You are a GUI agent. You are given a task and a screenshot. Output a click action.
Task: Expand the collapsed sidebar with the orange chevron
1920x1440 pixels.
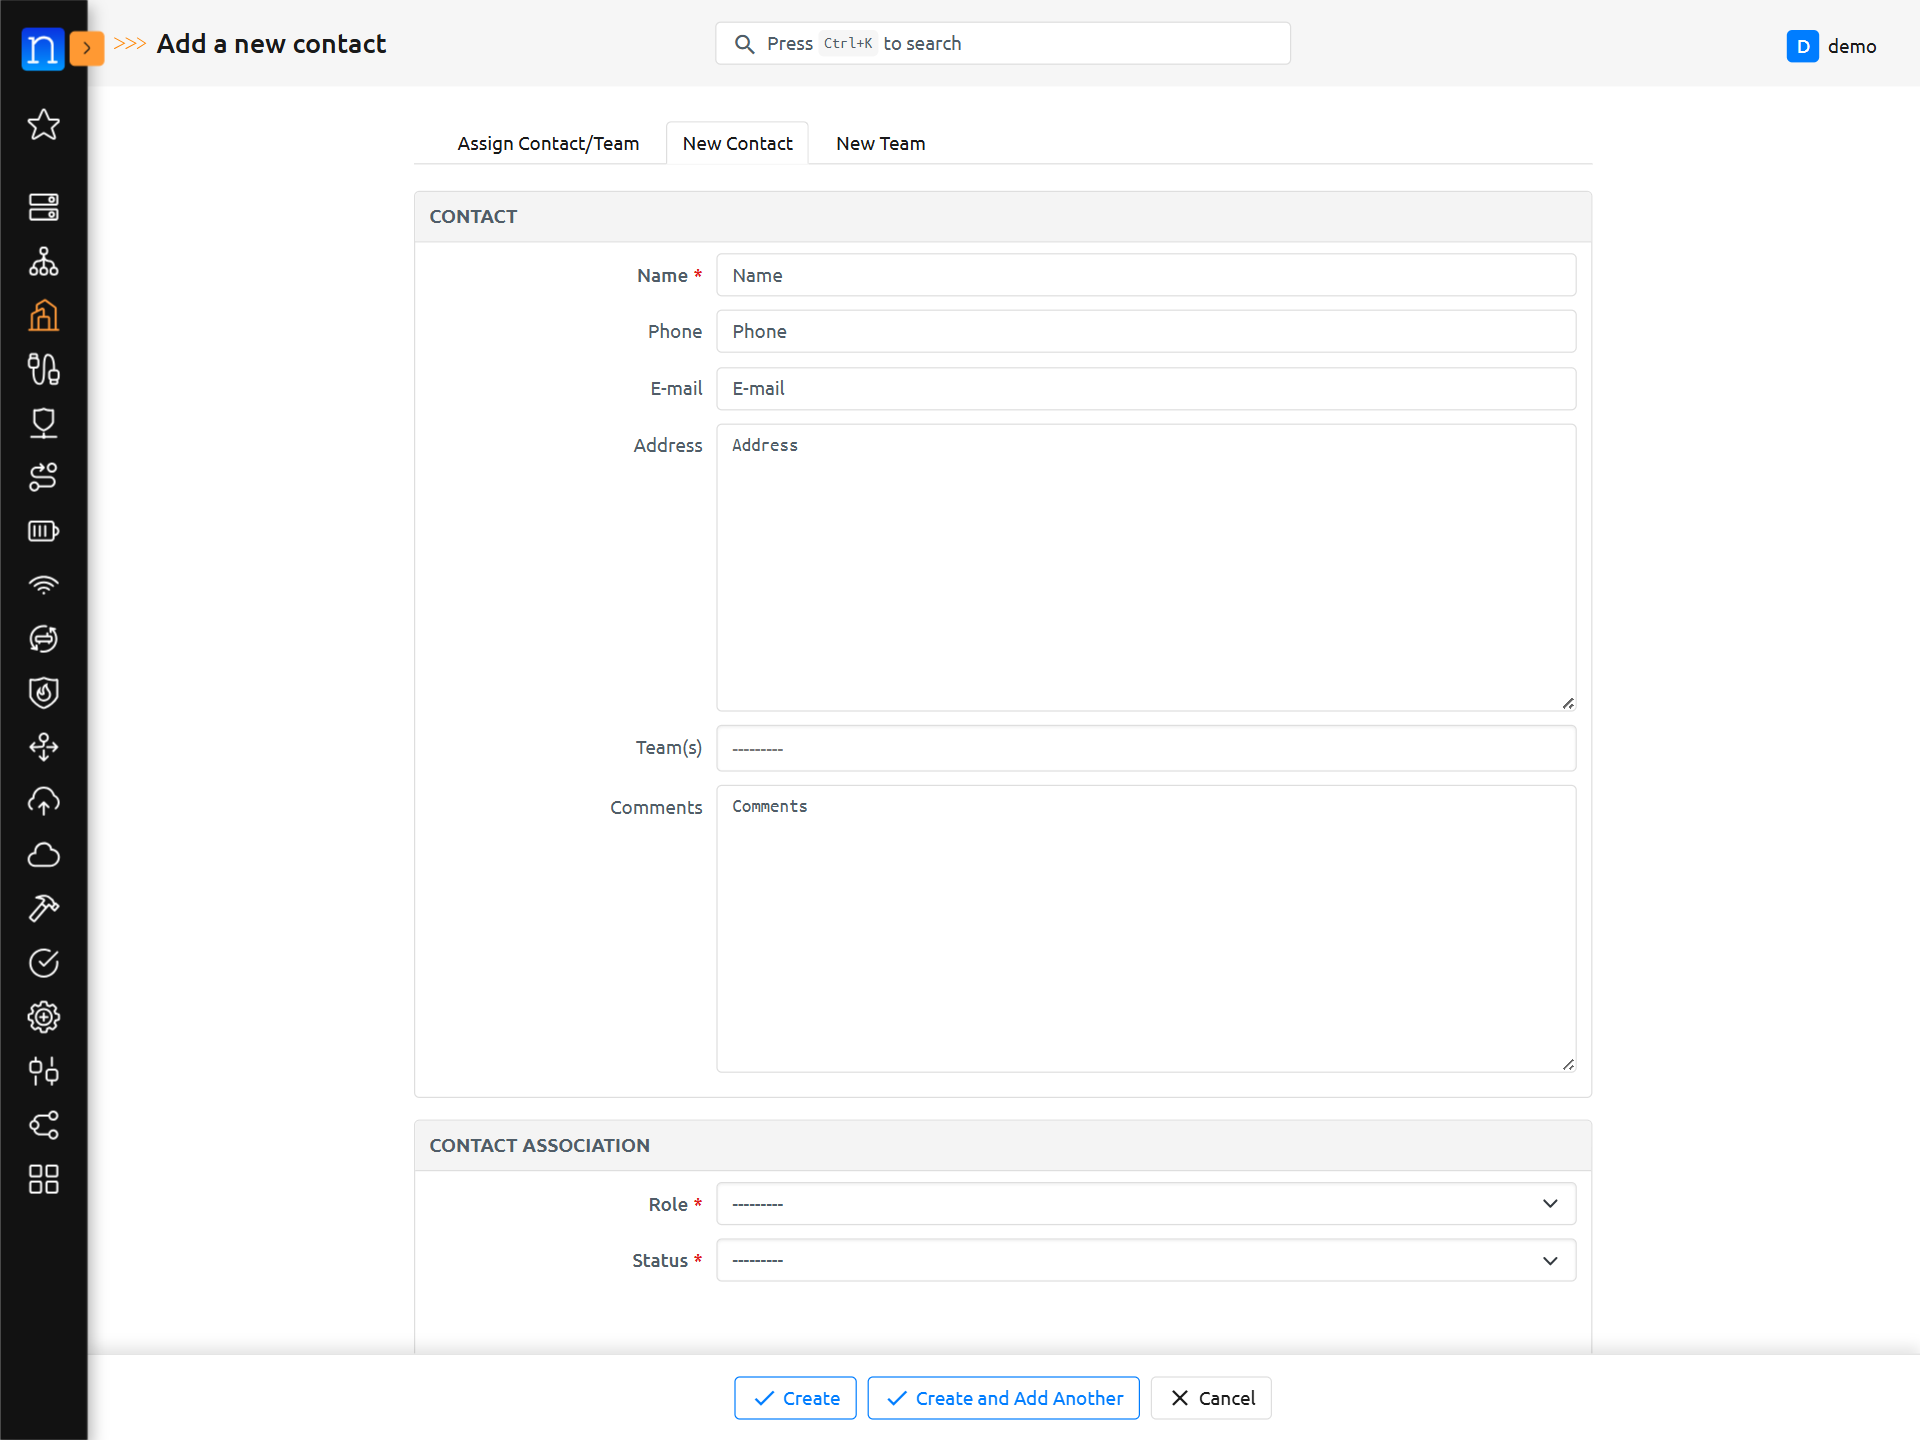click(x=87, y=47)
